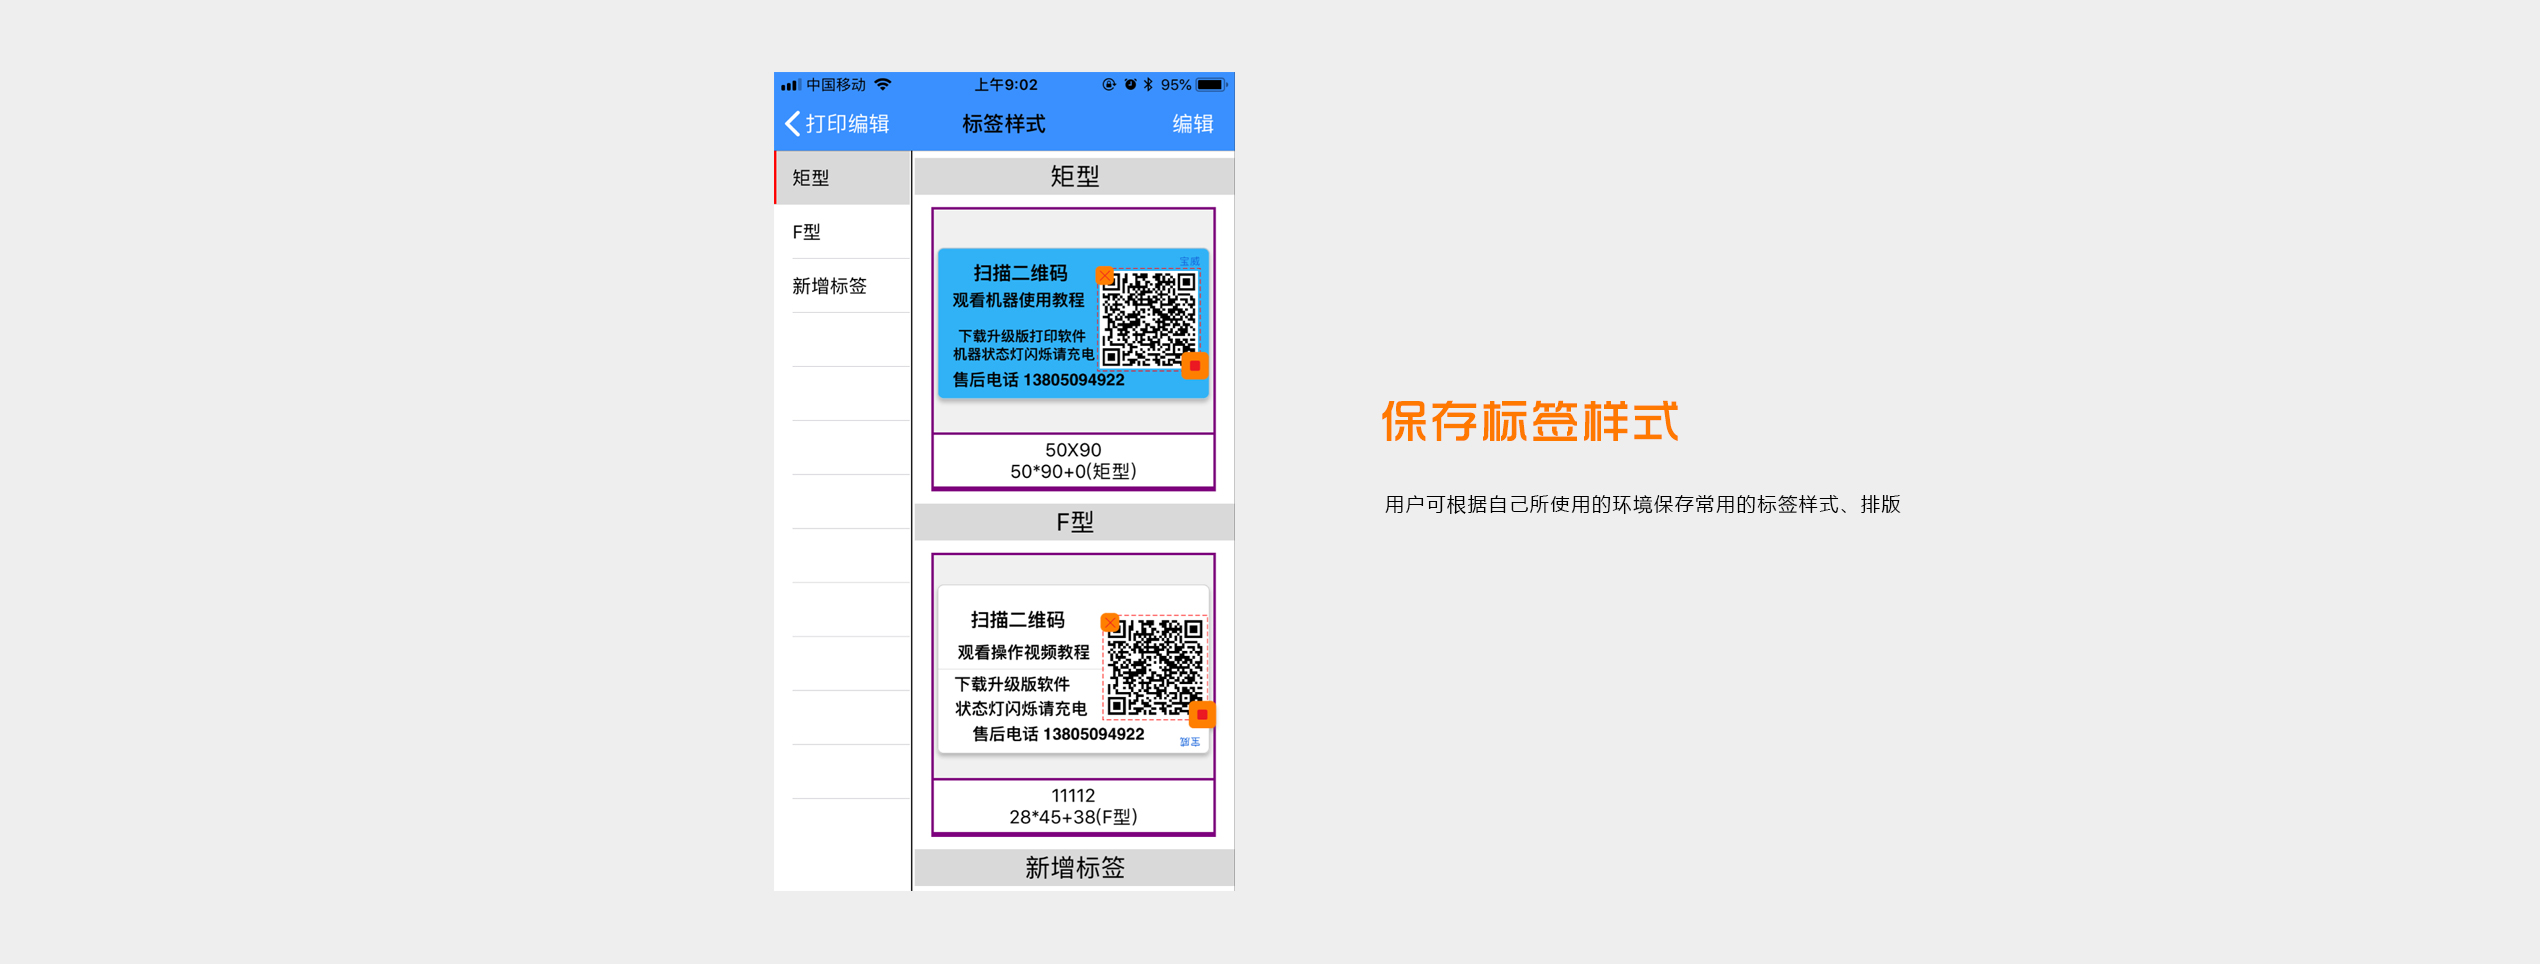Select the 新增标签 category in the sidebar

point(842,286)
